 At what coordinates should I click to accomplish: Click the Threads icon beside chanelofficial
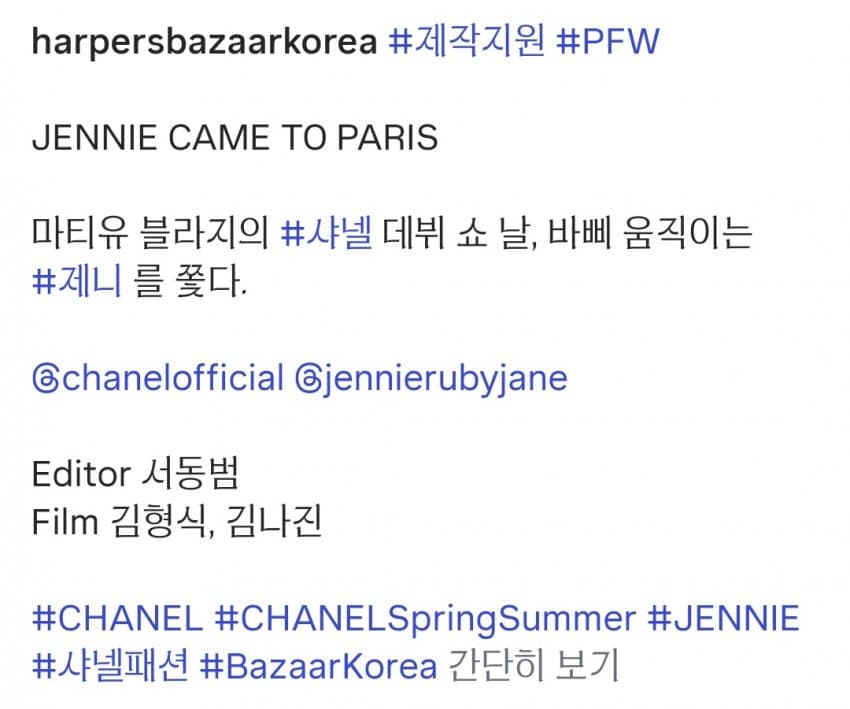(x=46, y=379)
